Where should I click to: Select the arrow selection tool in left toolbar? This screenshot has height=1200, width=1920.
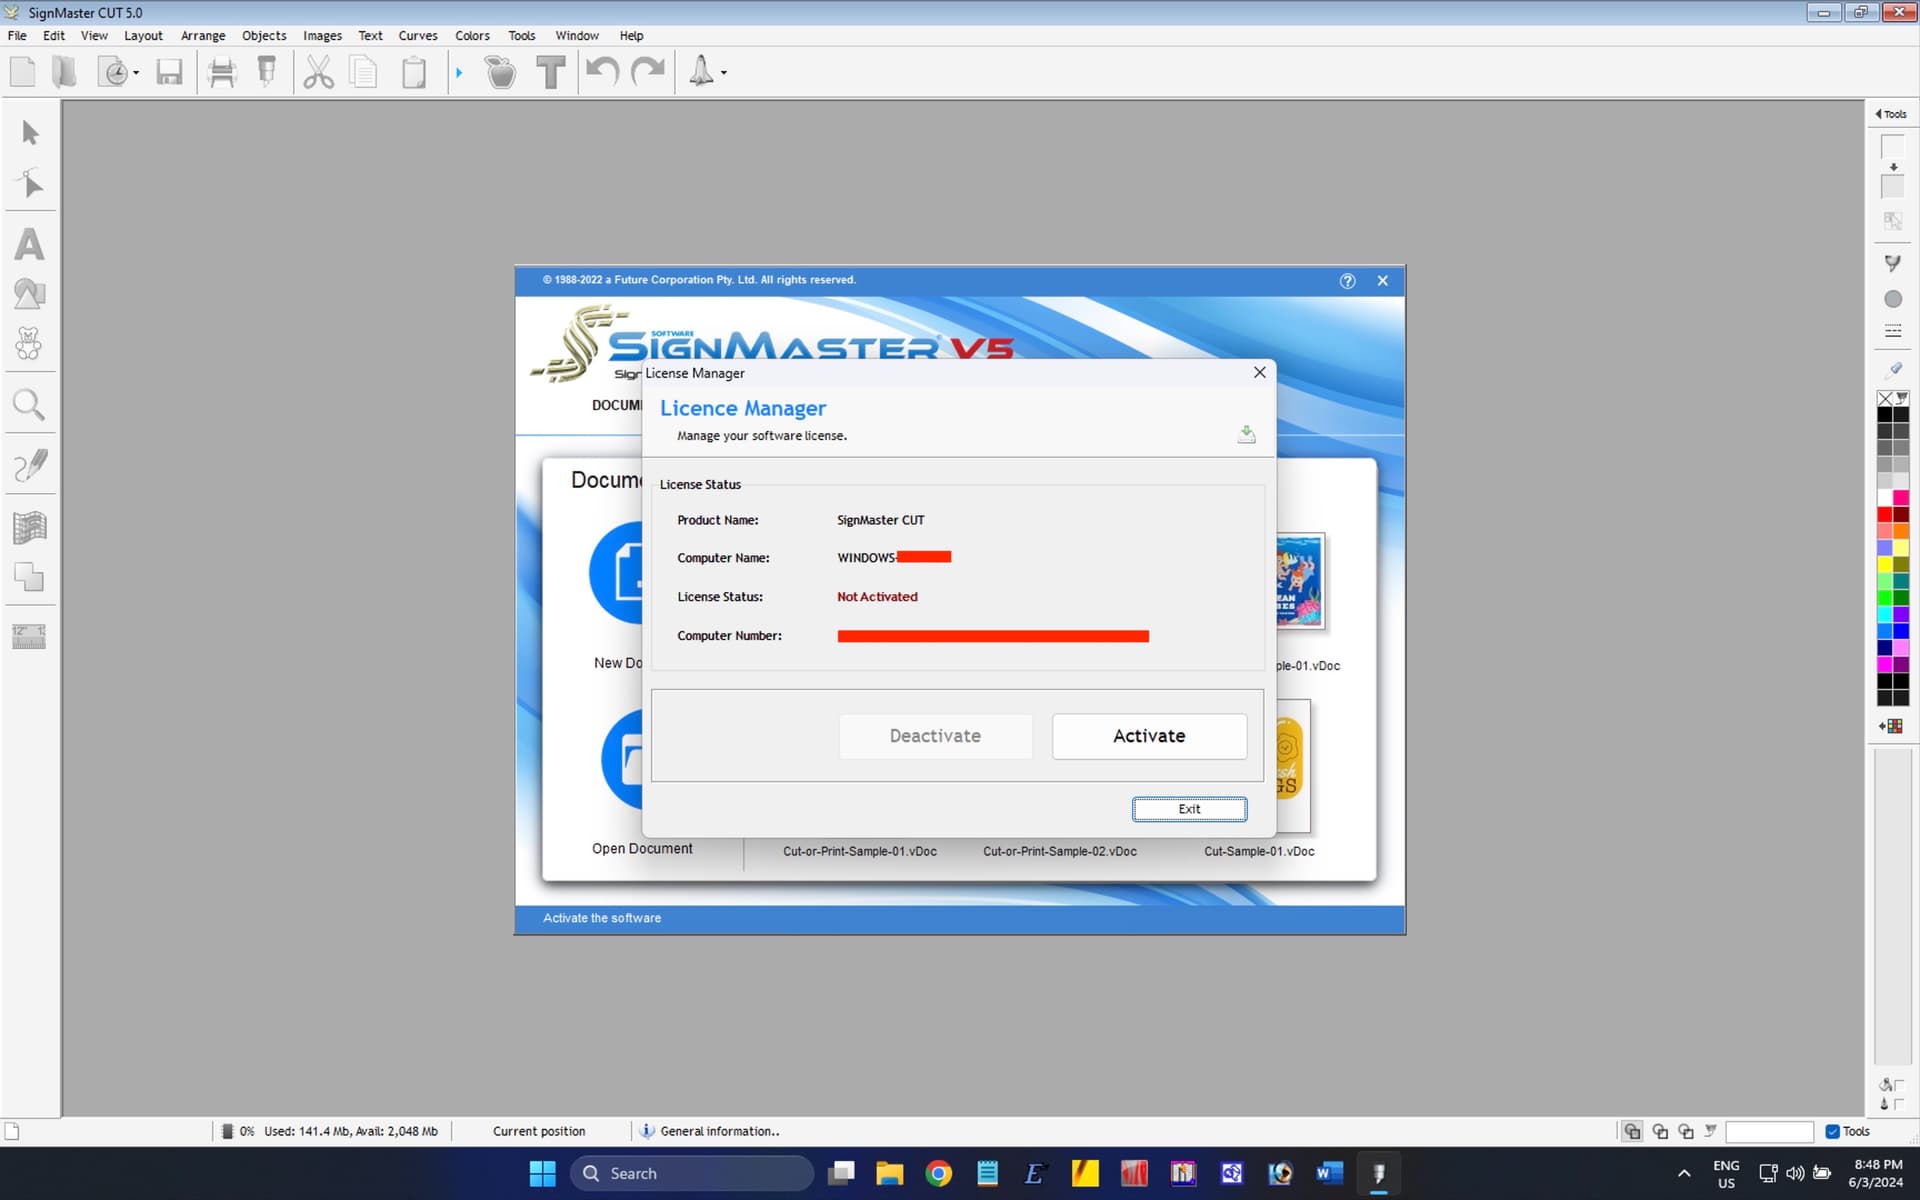pyautogui.click(x=30, y=133)
